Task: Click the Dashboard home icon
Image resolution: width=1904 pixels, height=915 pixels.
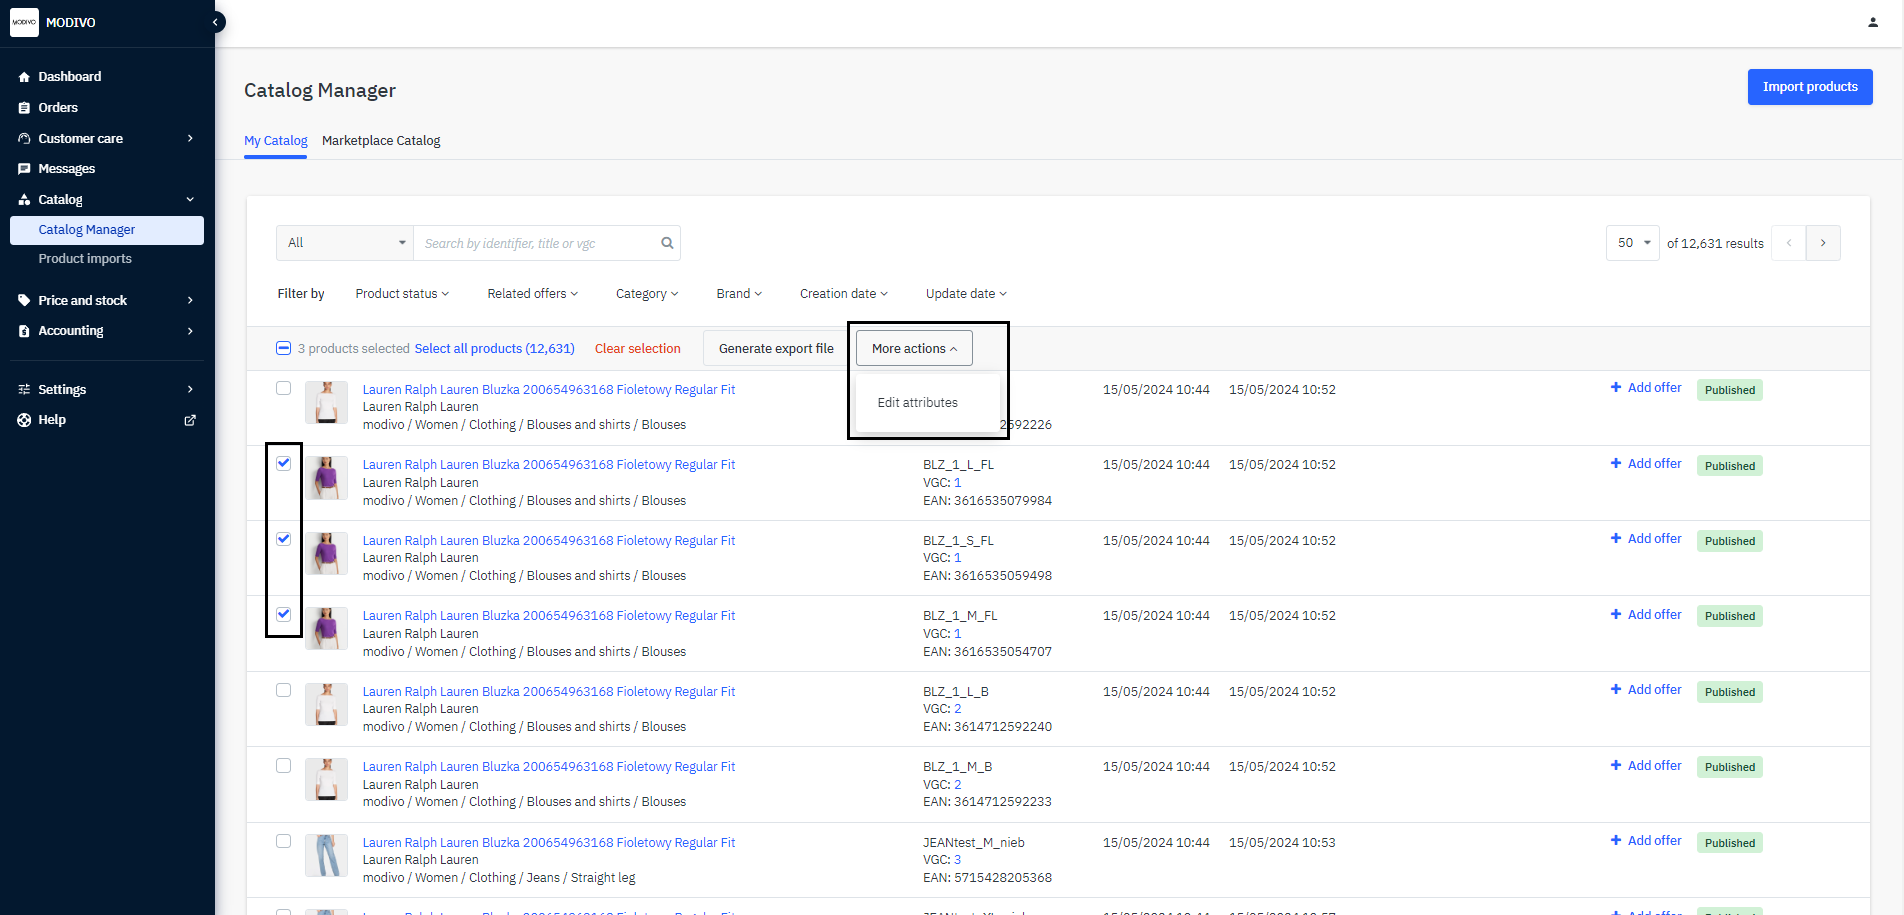Action: click(x=24, y=77)
